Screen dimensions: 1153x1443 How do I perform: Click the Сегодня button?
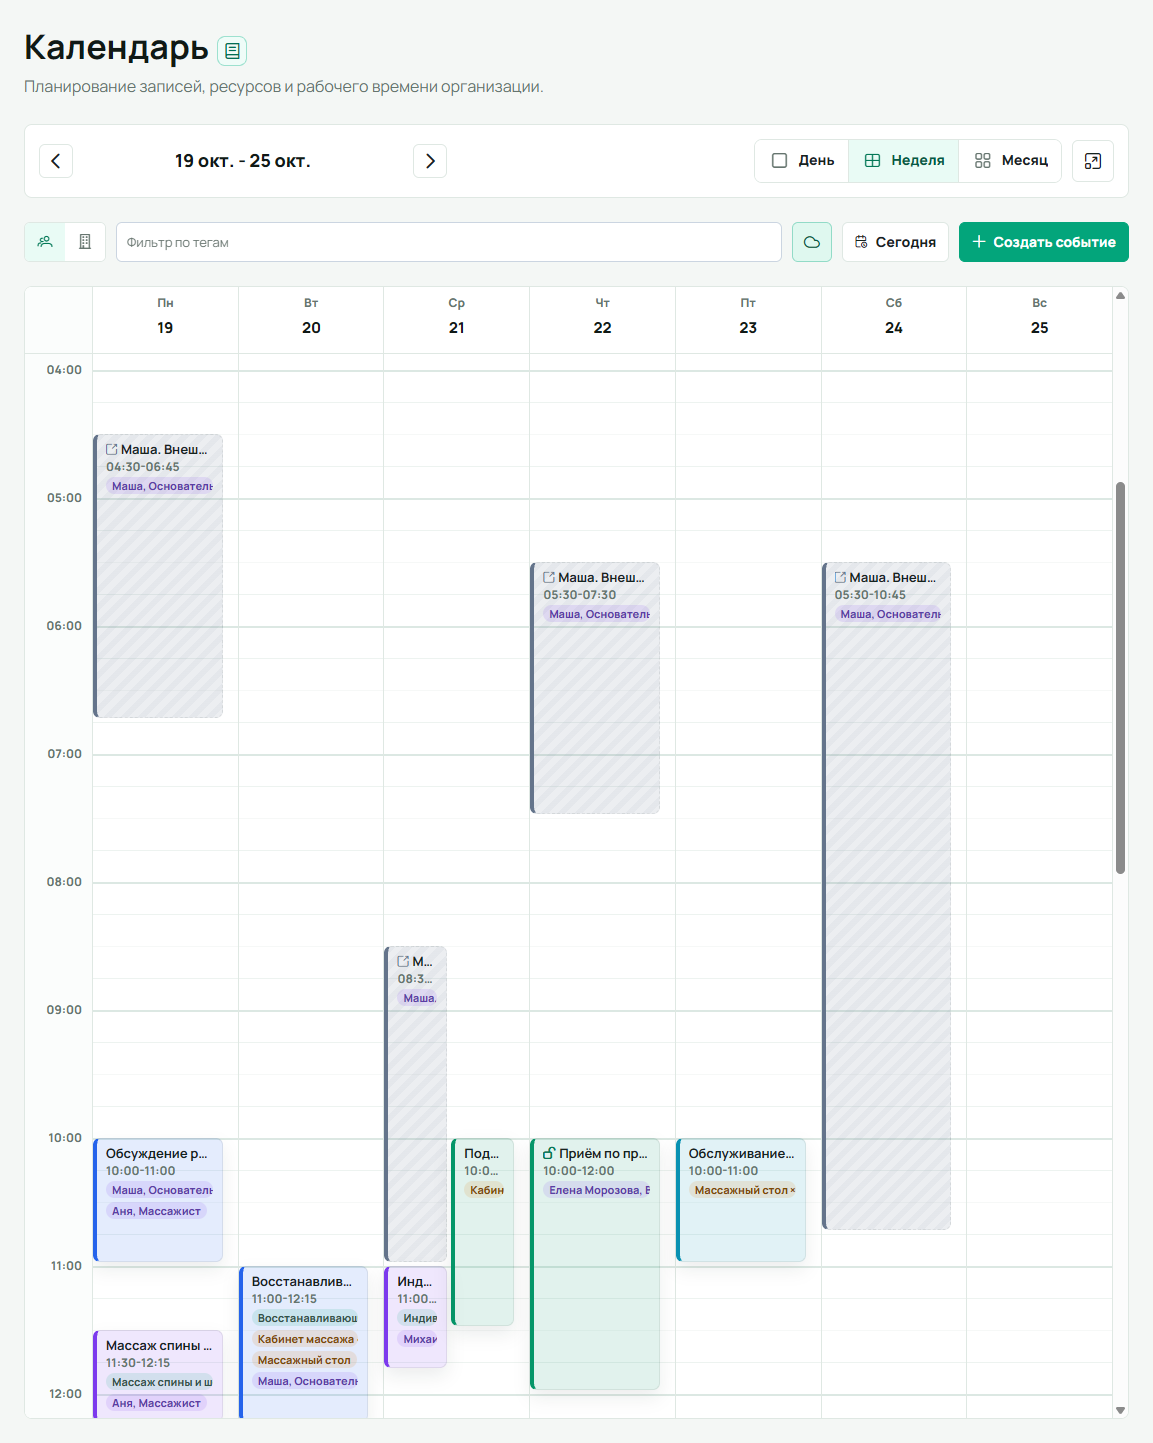click(x=896, y=242)
